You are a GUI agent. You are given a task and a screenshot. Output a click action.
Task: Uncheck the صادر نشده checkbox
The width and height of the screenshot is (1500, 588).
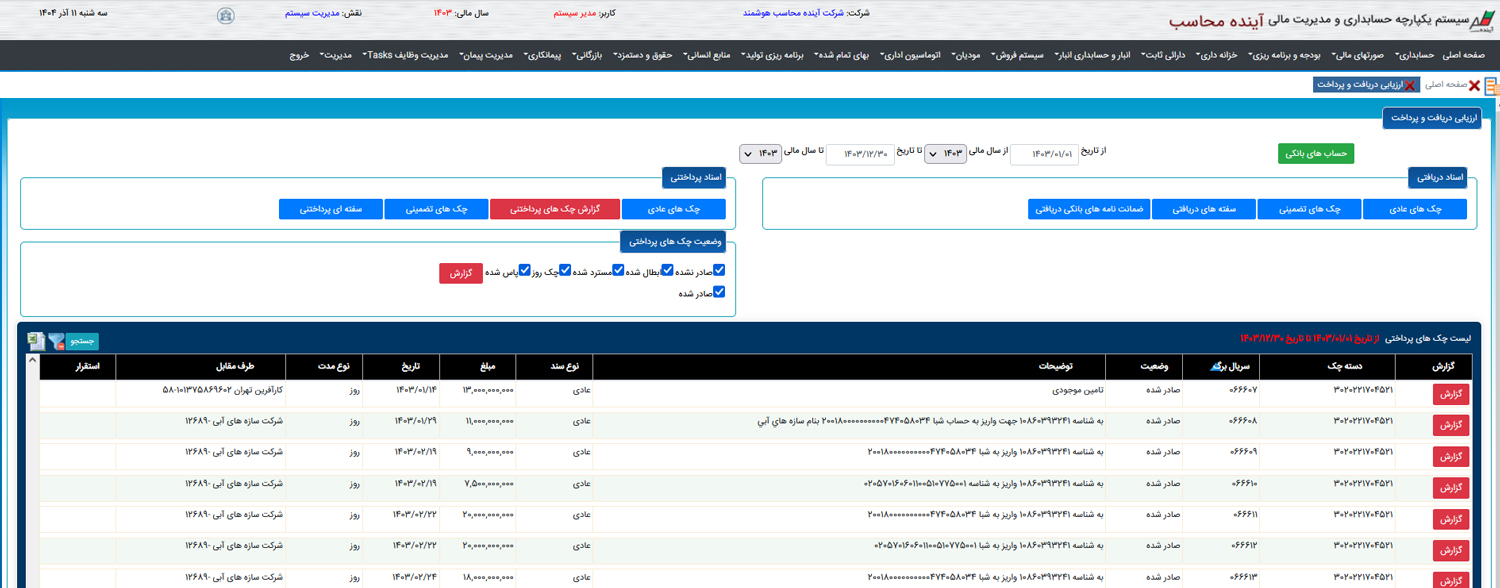719,270
